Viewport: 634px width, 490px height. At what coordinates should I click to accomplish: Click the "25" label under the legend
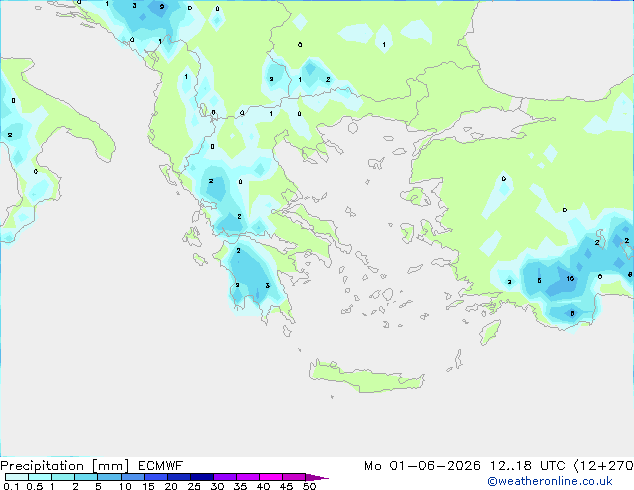[194, 486]
